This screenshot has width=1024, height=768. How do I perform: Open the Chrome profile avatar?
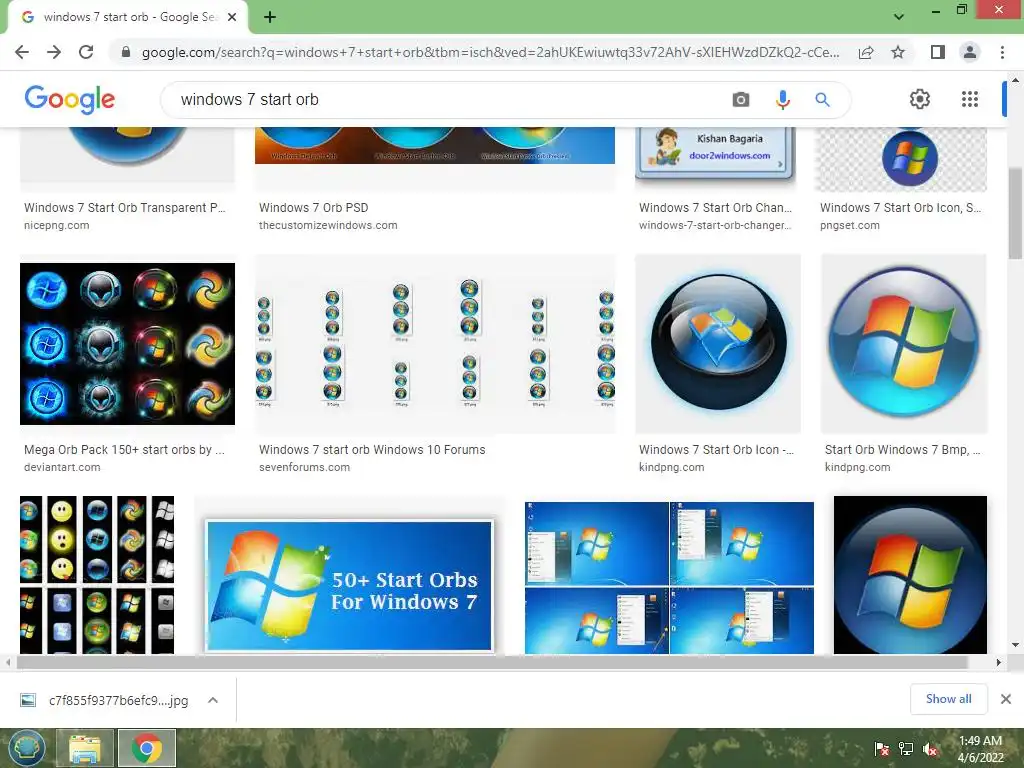[x=970, y=52]
